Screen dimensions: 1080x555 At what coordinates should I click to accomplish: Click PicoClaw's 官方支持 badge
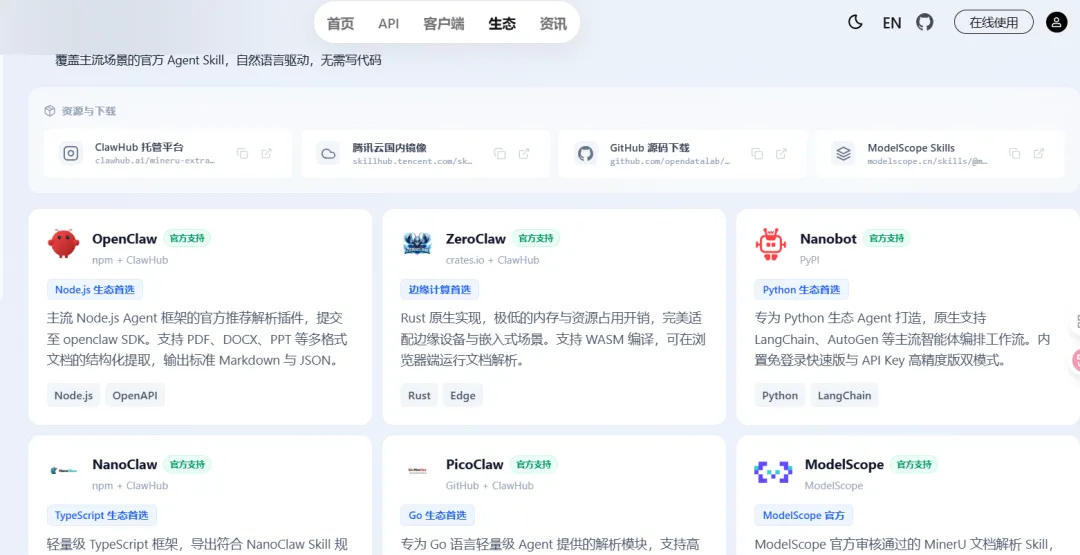pos(534,464)
